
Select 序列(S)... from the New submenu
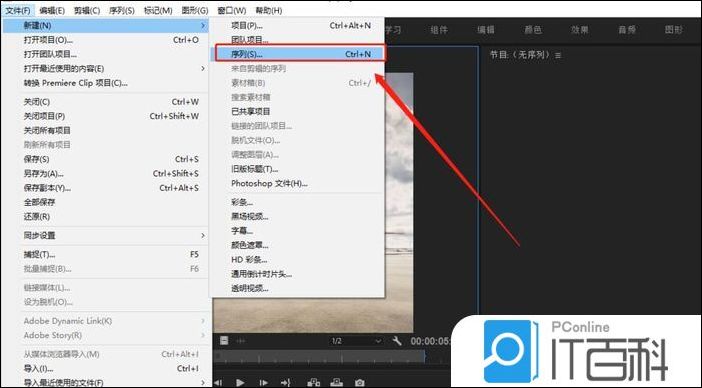click(x=300, y=54)
